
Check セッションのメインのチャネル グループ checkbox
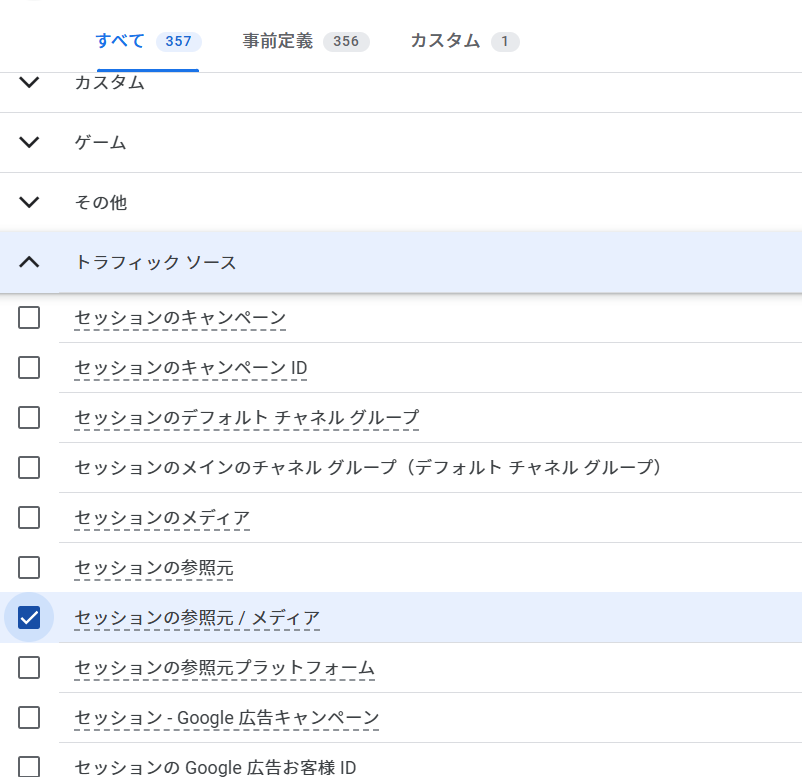coord(29,467)
